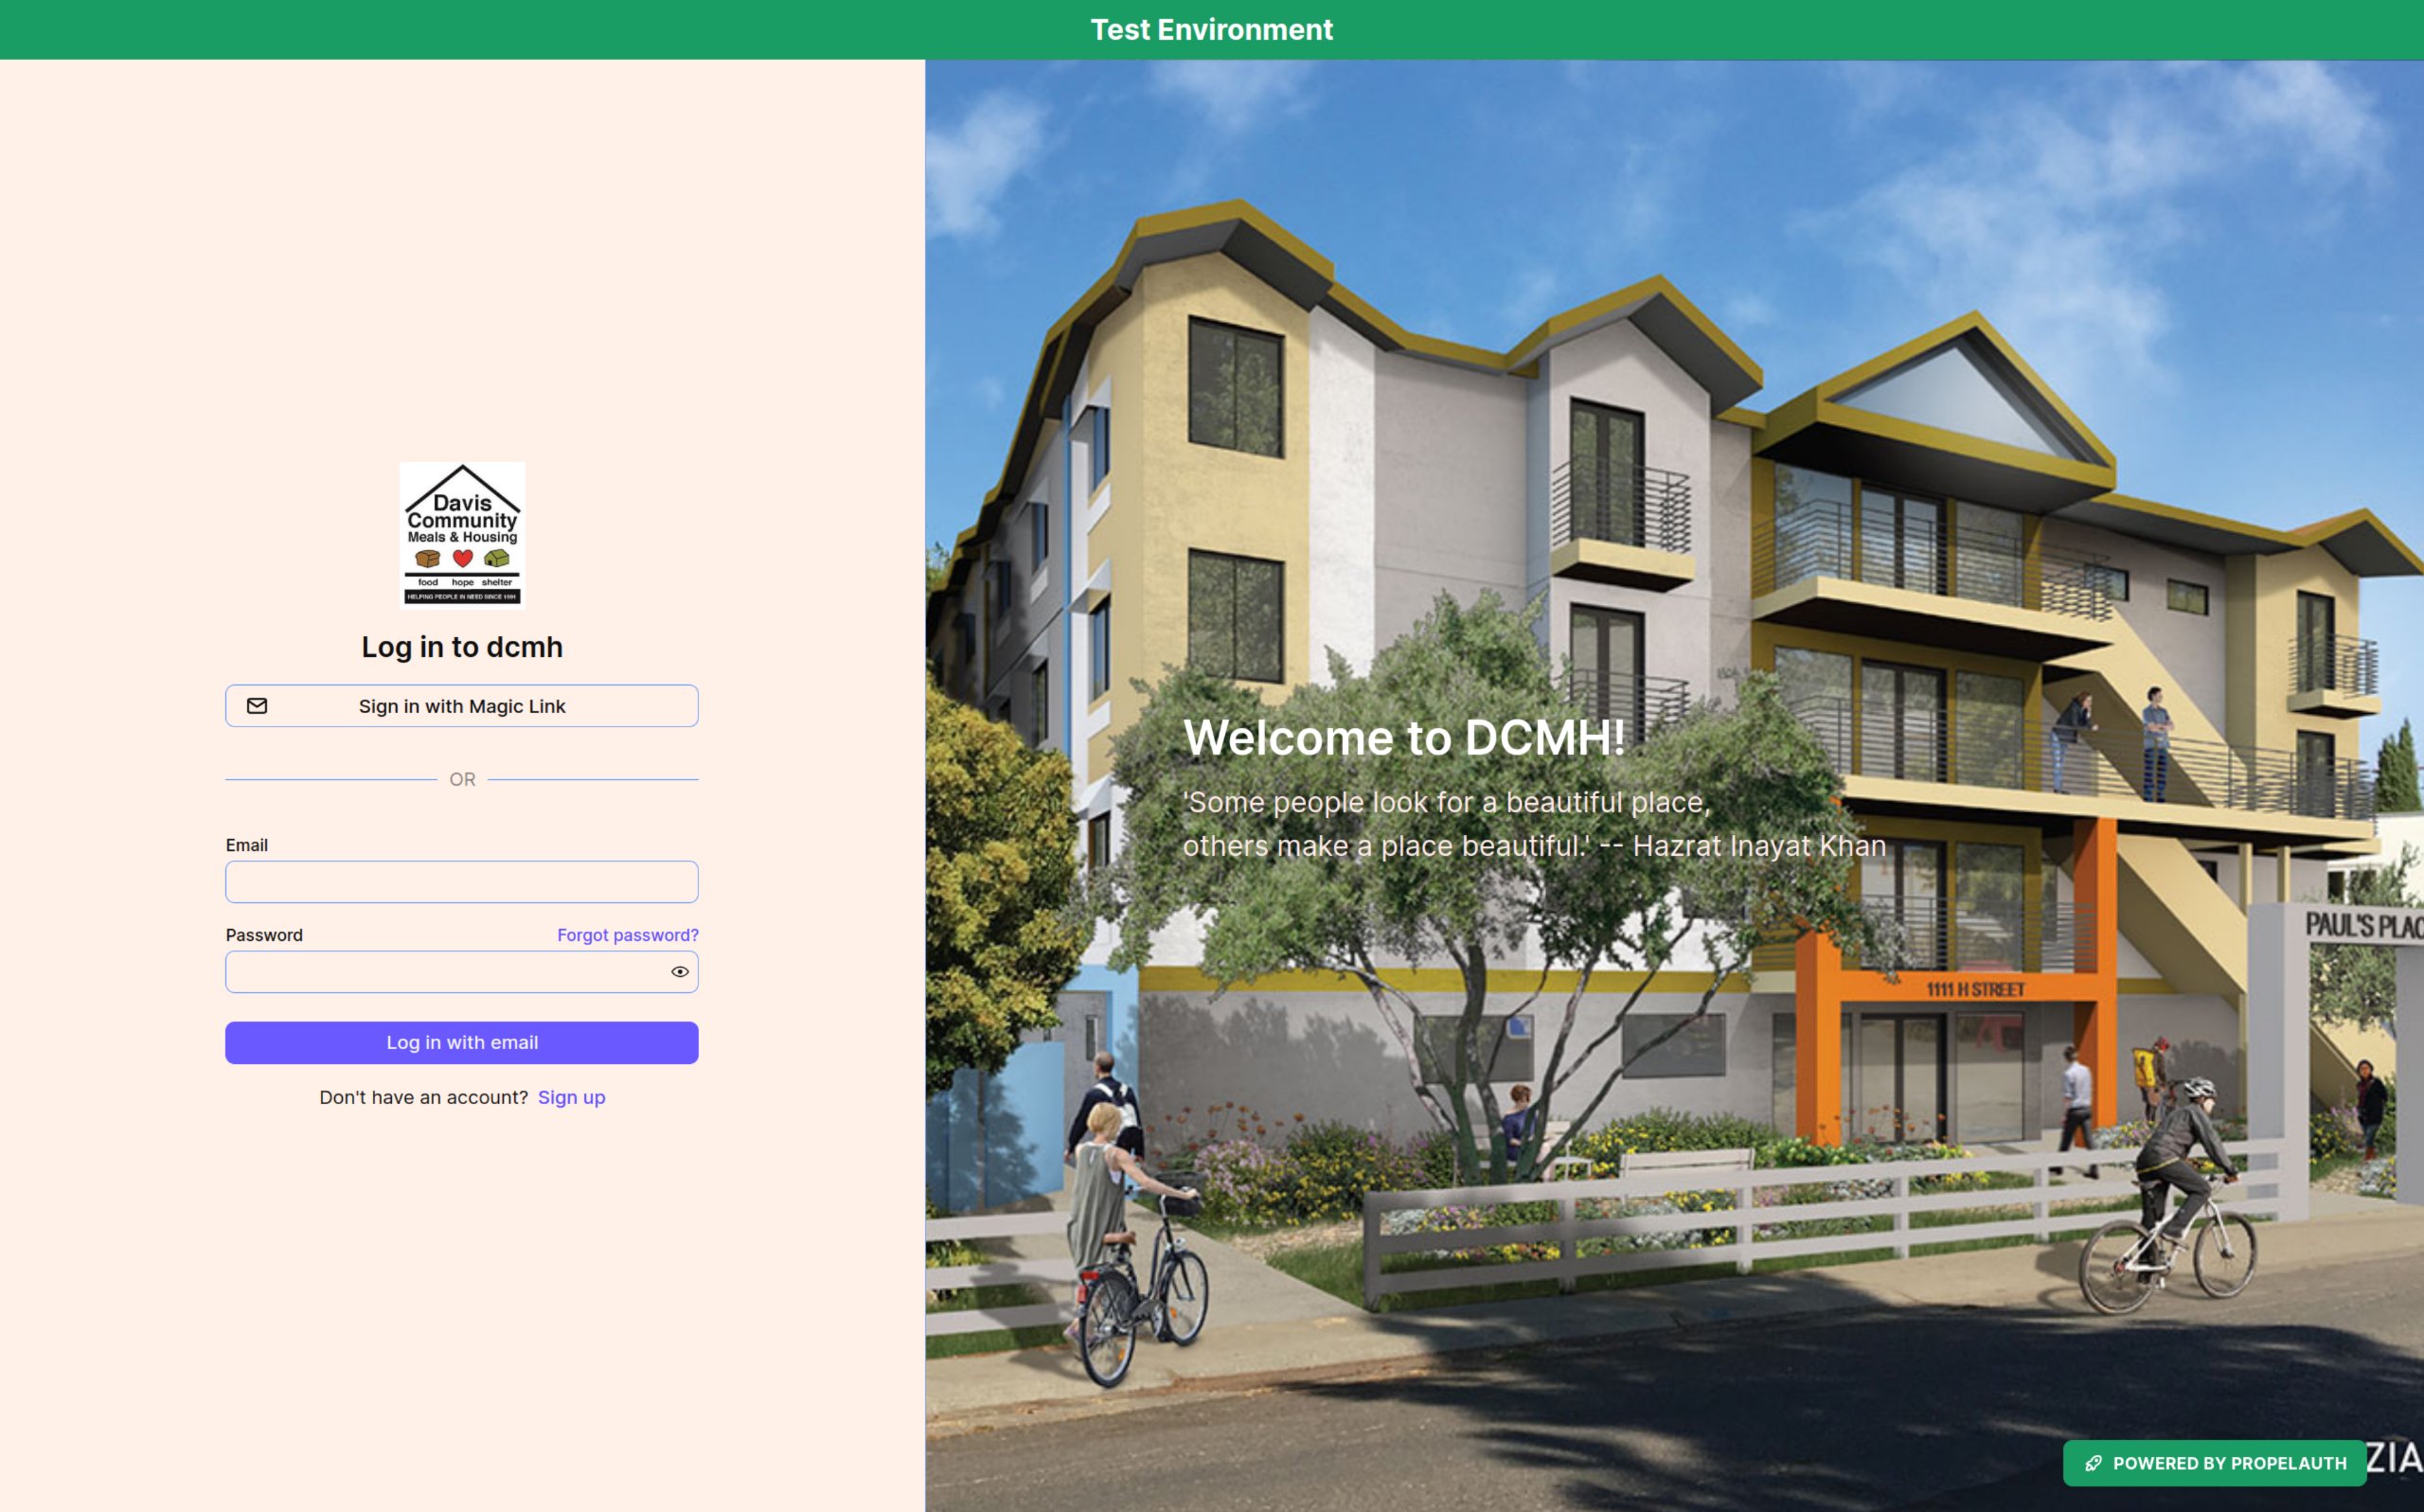Image resolution: width=2424 pixels, height=1512 pixels.
Task: Focus the Password input field
Action: tap(445, 972)
